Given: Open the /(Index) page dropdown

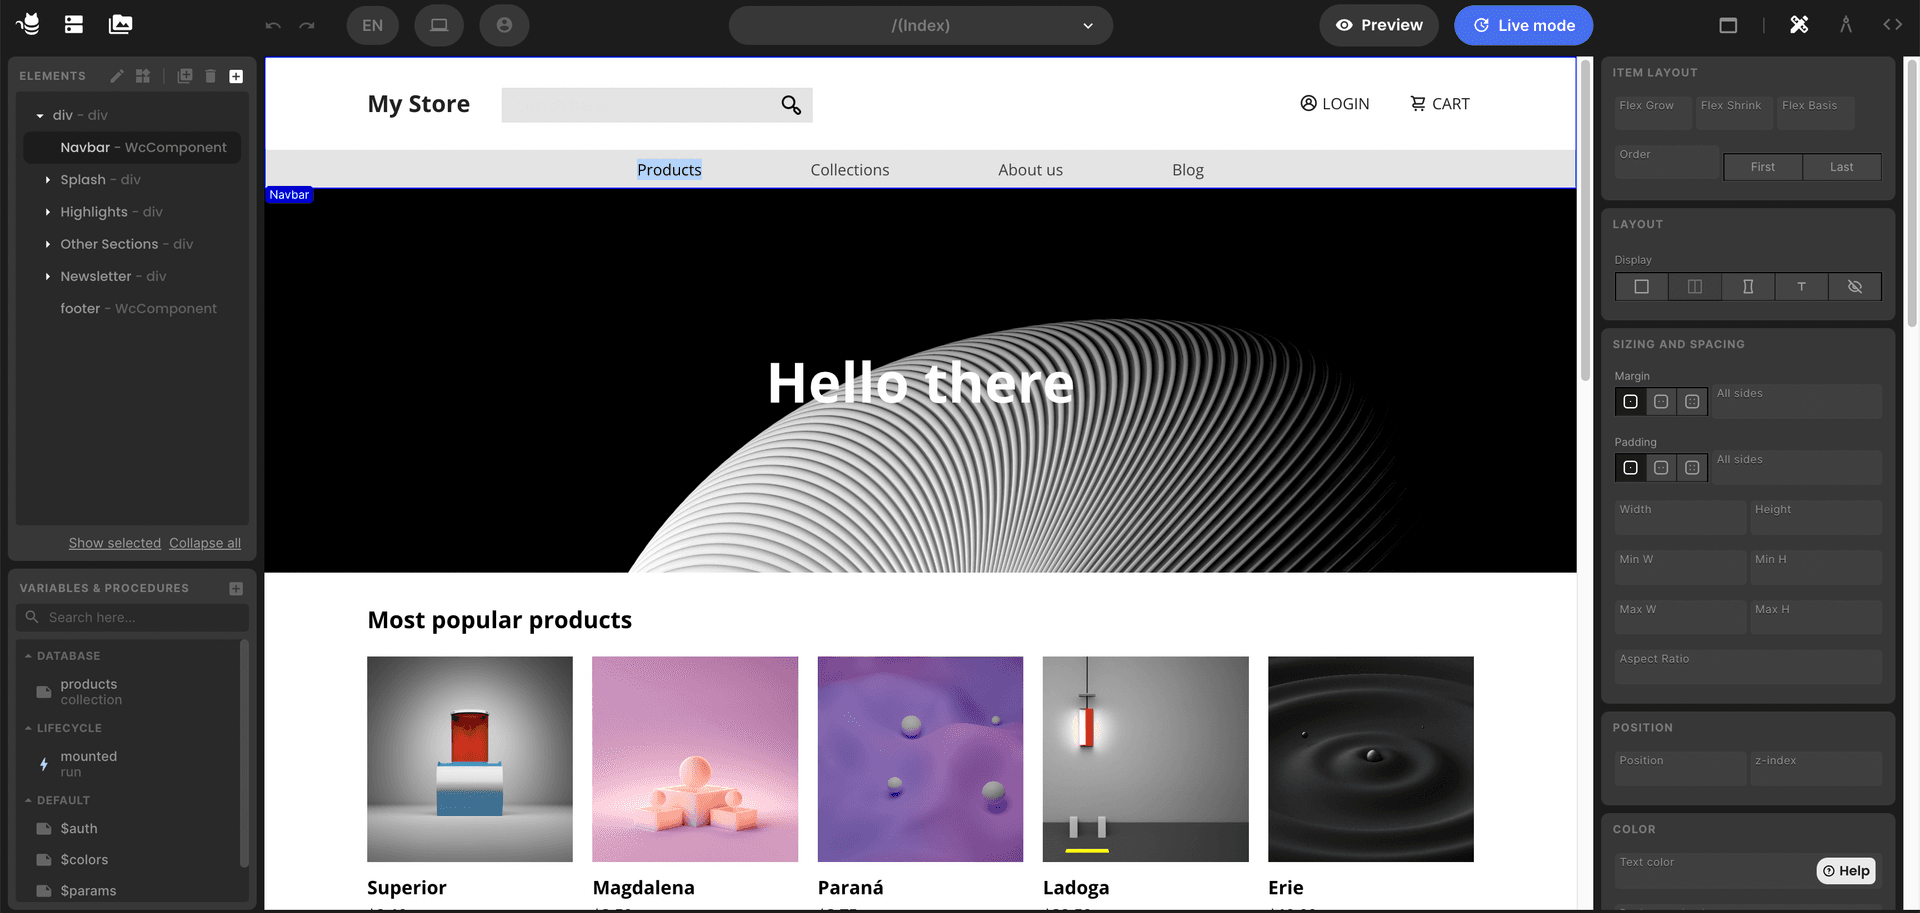Looking at the screenshot, I should (920, 25).
